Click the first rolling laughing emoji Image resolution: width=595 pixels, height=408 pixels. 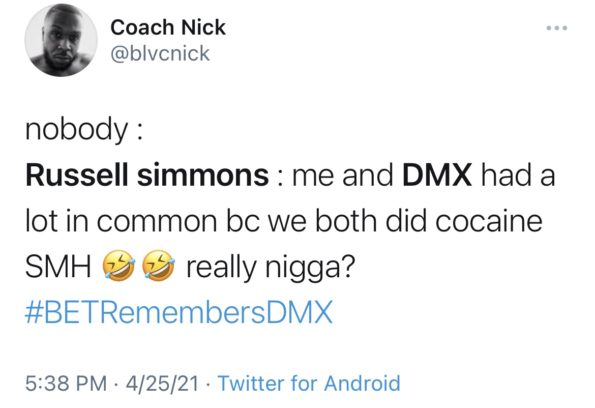(119, 266)
